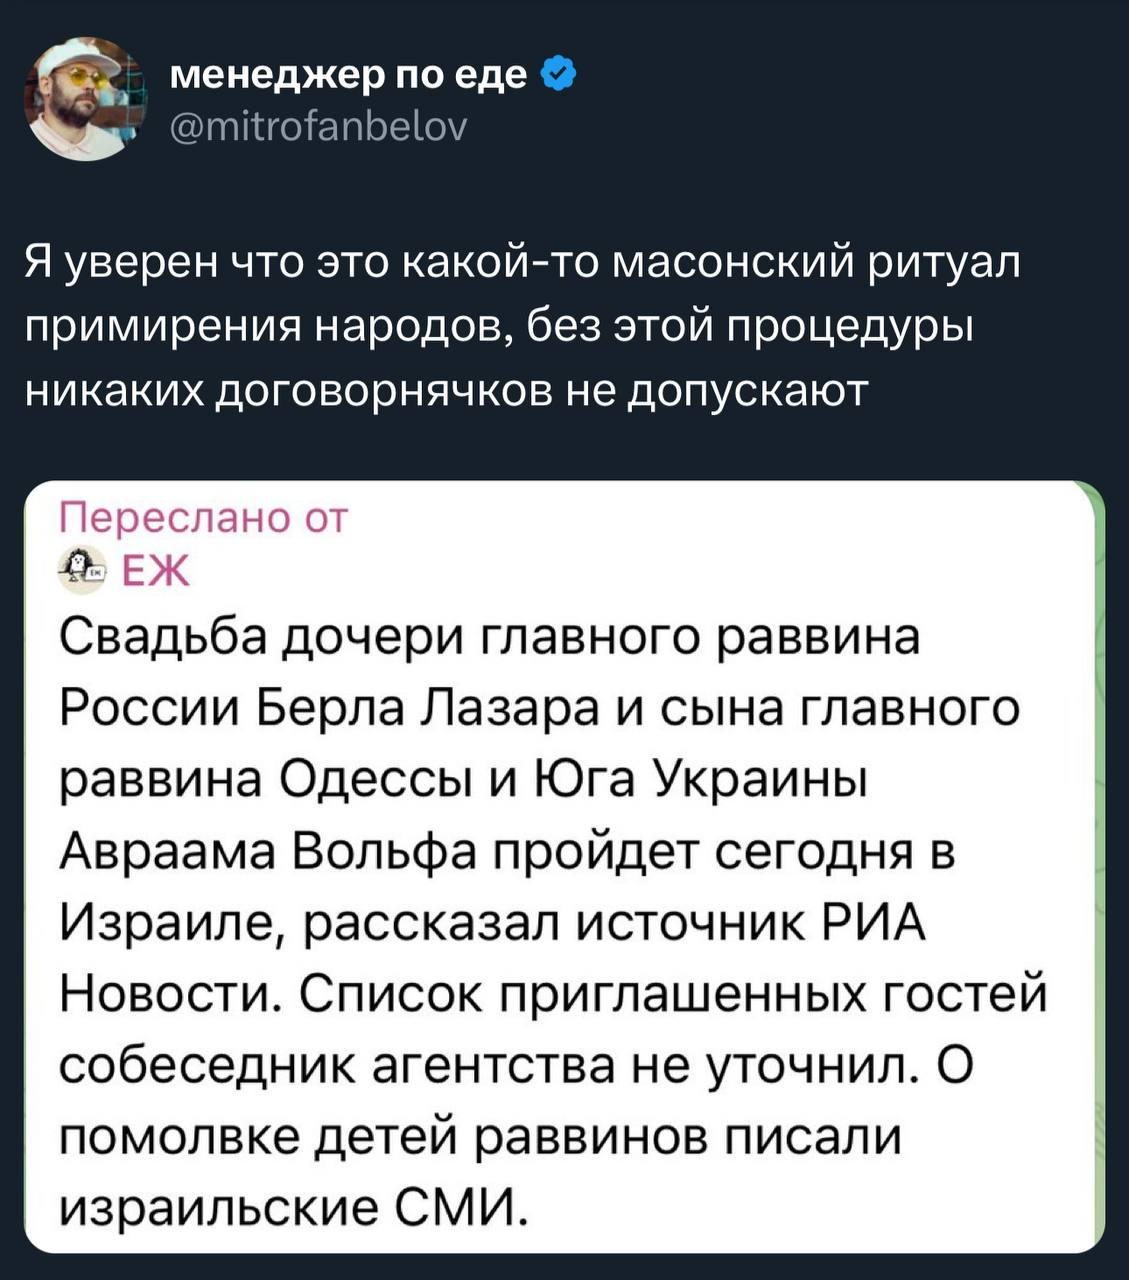Open the @mitrofanbelov handle link

[x=316, y=127]
